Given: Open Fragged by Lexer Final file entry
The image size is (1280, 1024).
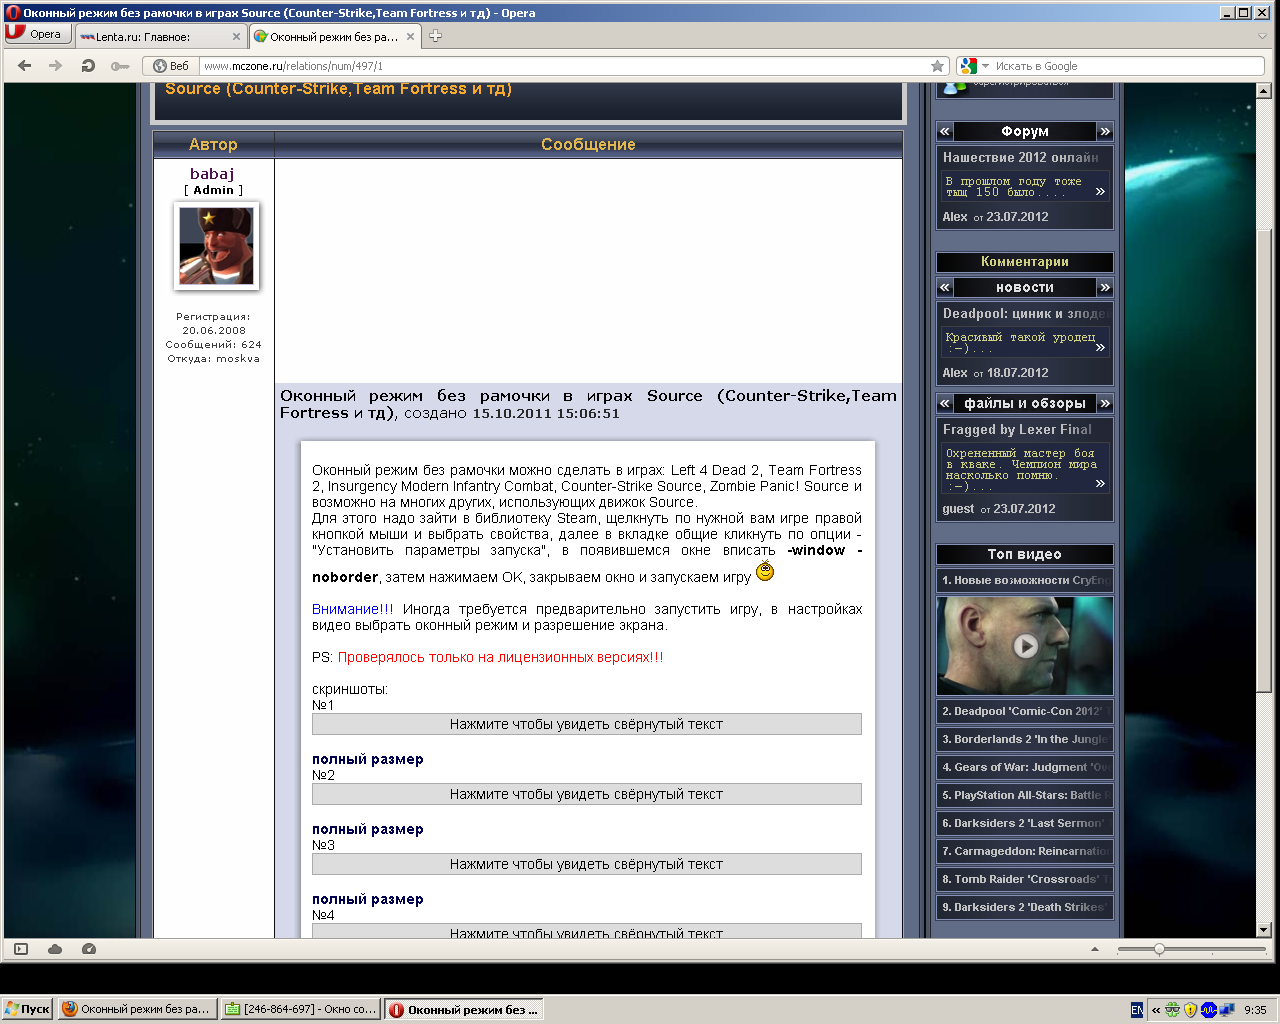Looking at the screenshot, I should tap(1017, 430).
